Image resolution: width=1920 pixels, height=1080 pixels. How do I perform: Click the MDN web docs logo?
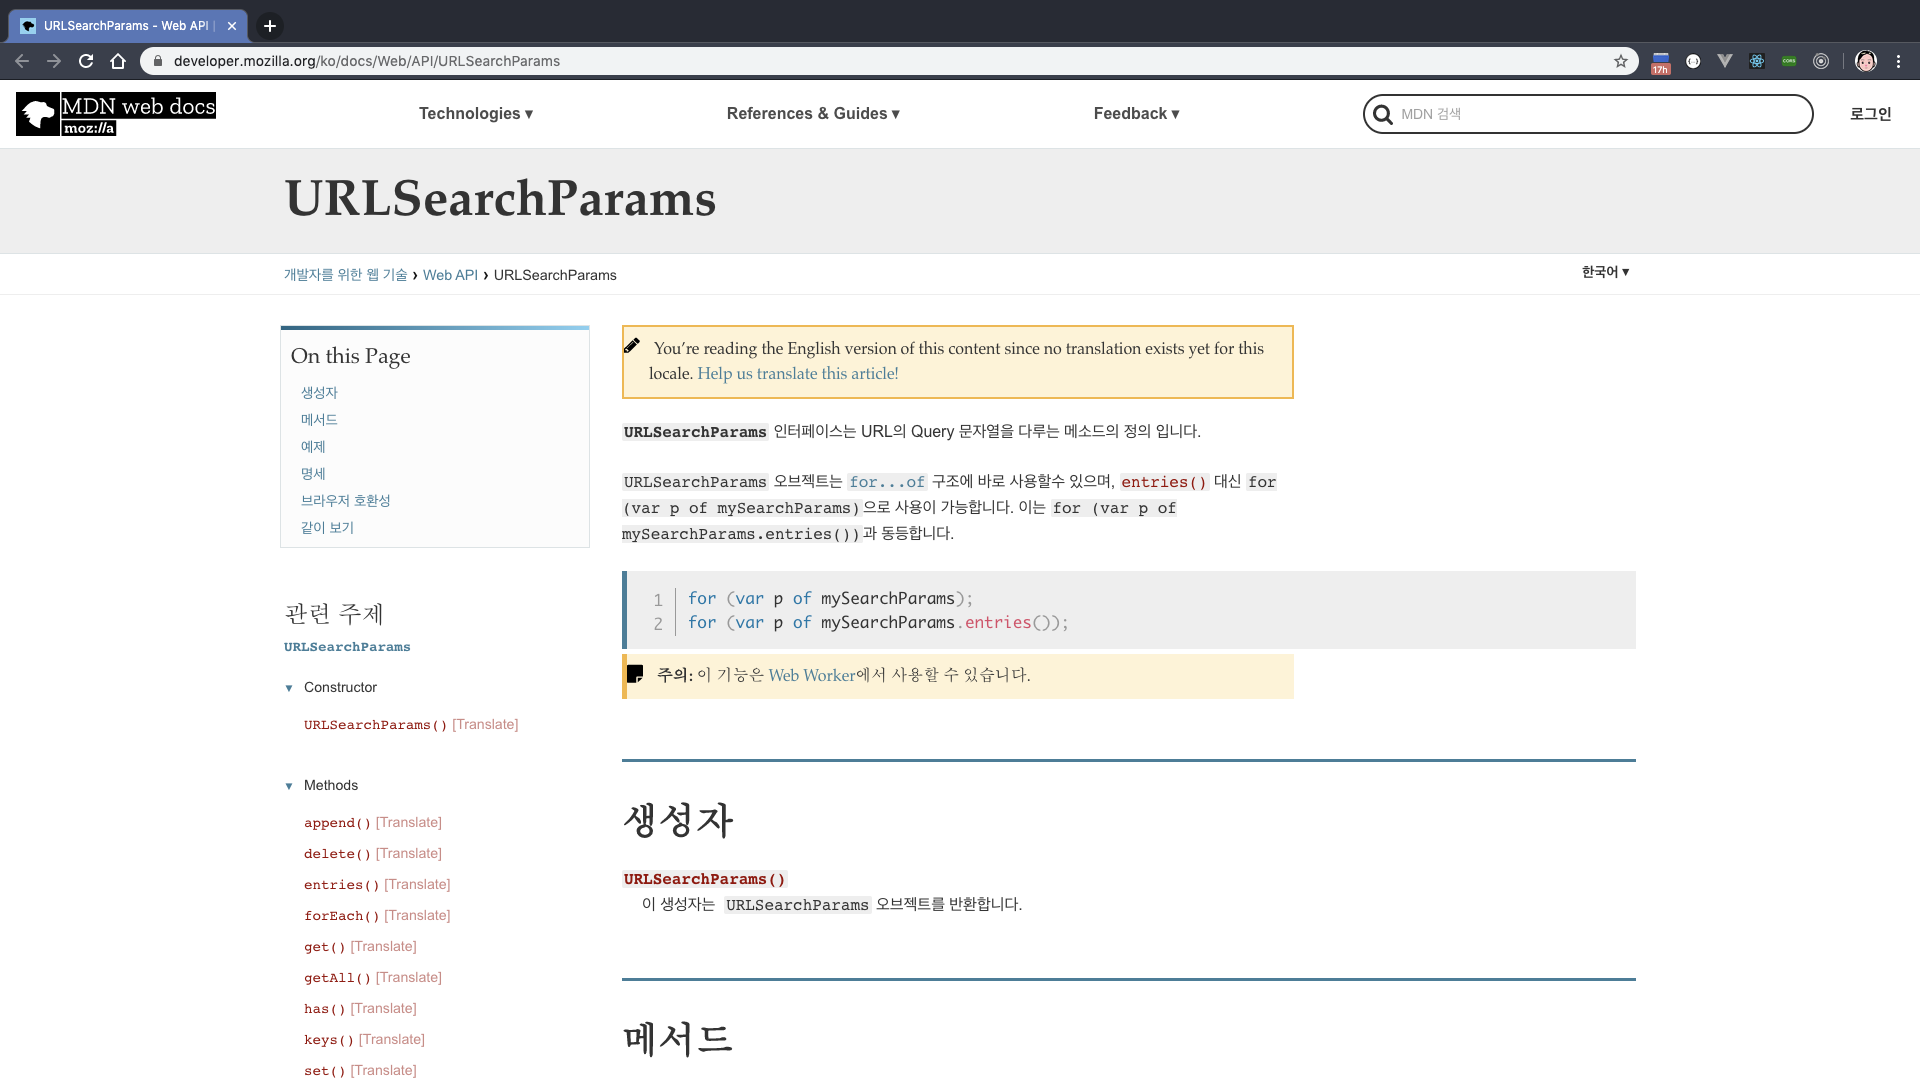116,114
